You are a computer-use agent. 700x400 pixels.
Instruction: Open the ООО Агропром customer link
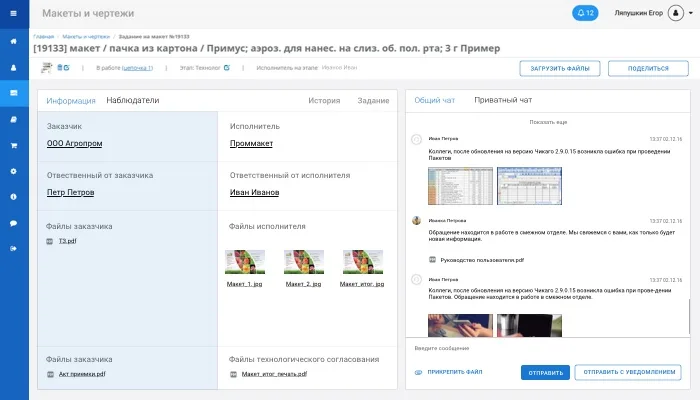coord(75,143)
